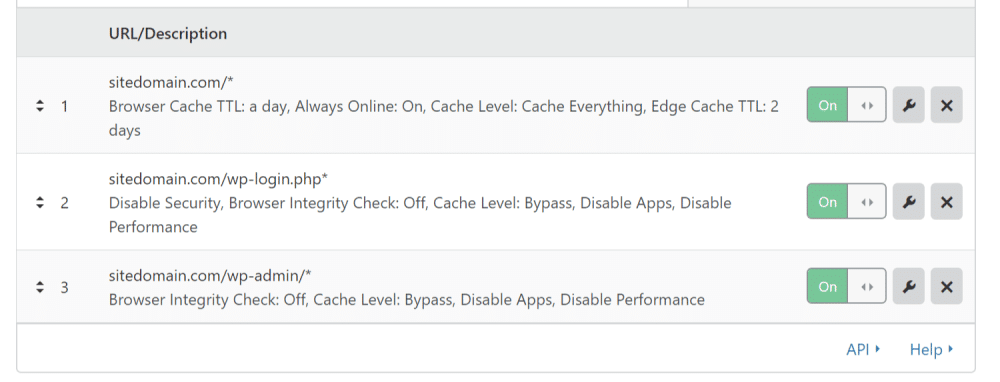Click rule 3 toggle slider handle
This screenshot has width=1000, height=382.
(867, 286)
